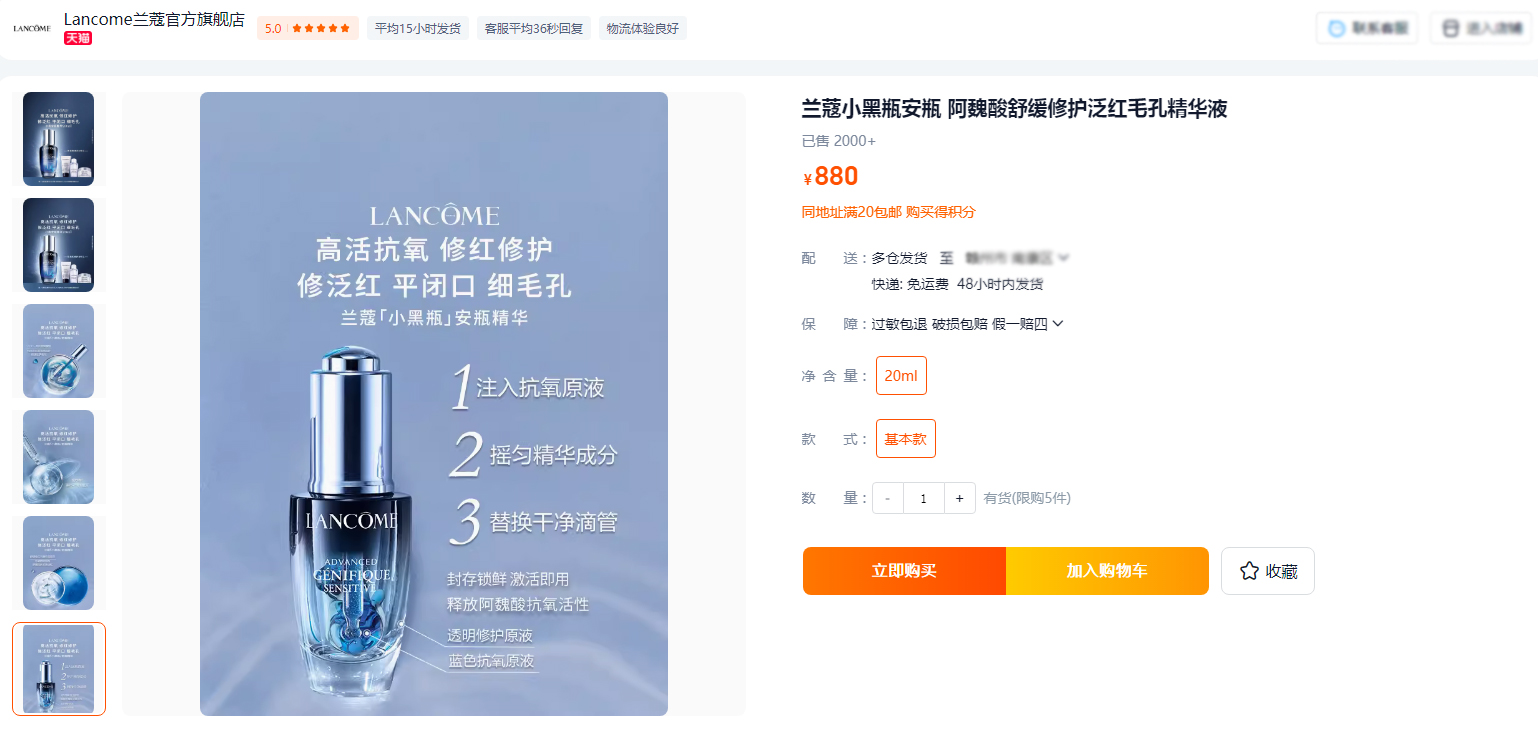
Task: Select the 20ml net content option
Action: 901,375
